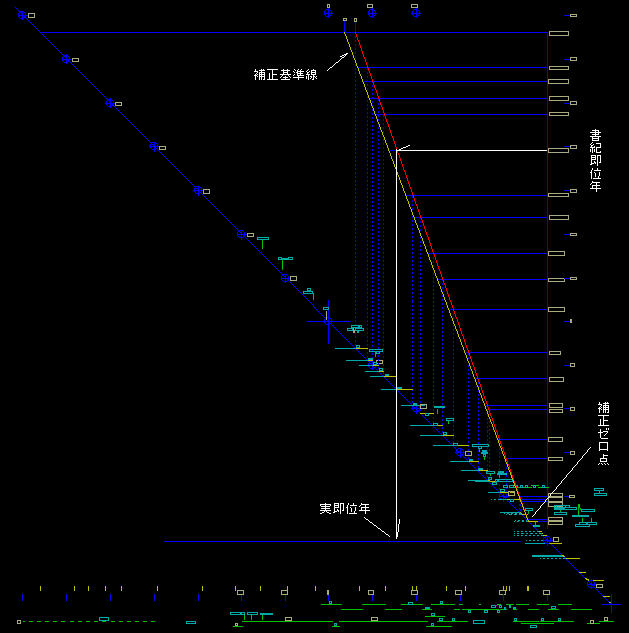Click the blue plus marker at the diagonal's lower-right end
This screenshot has height=633, width=629.
[611, 604]
